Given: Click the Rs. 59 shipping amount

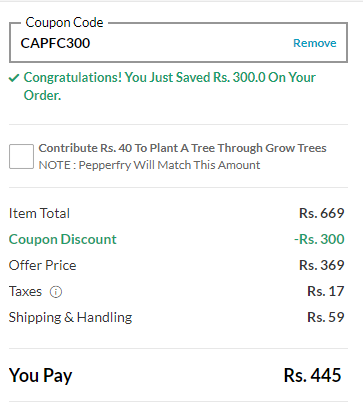Looking at the screenshot, I should [326, 317].
